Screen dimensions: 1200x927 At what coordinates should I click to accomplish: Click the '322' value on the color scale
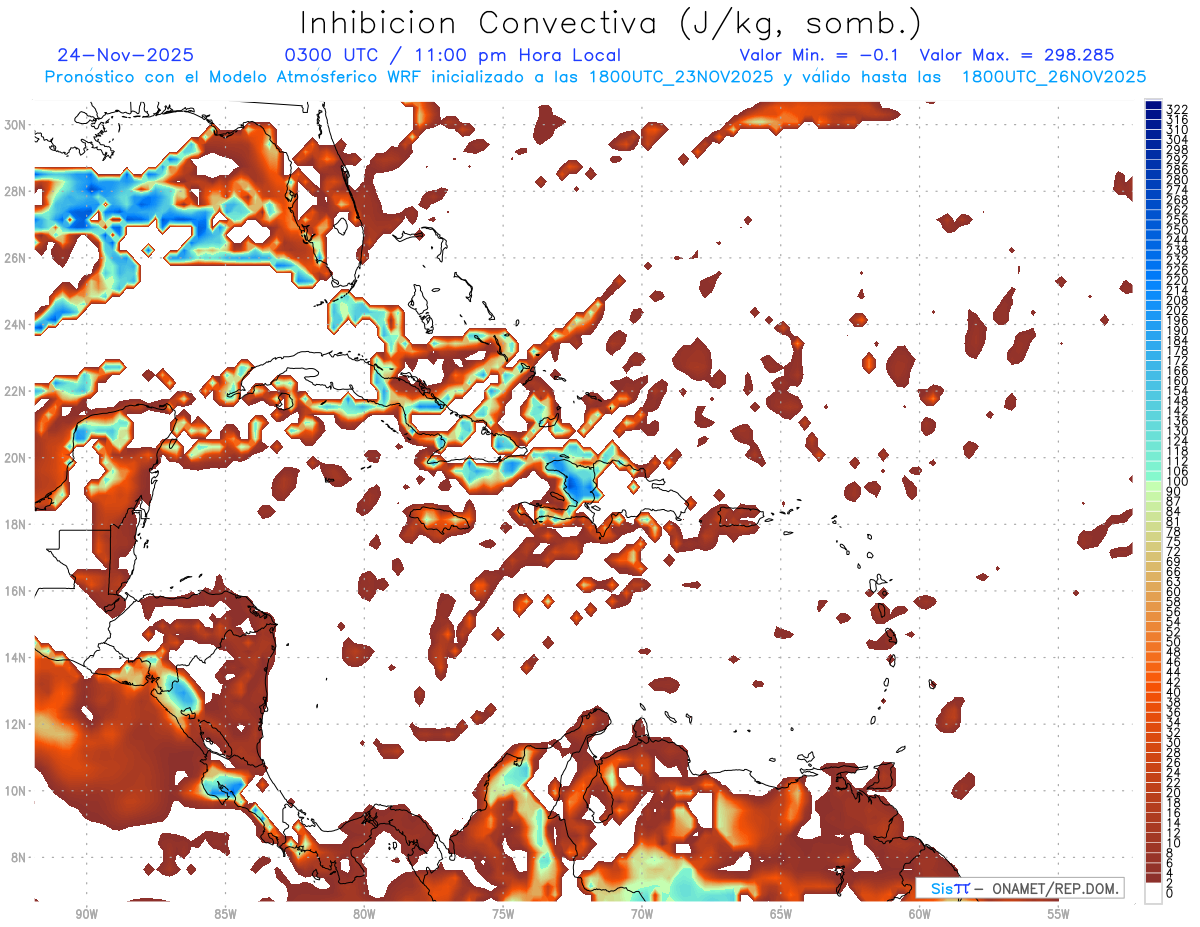tap(1177, 110)
